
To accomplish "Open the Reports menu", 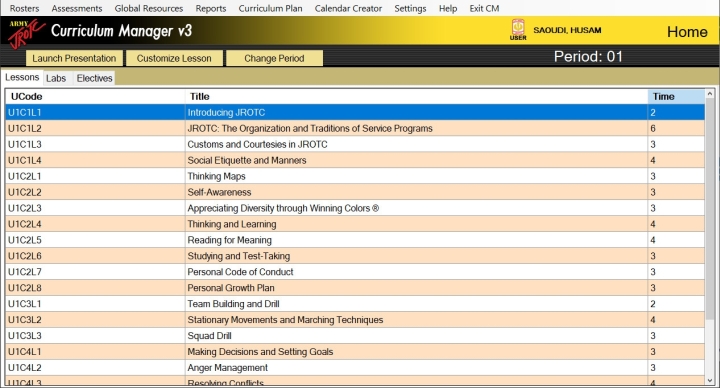I will click(x=211, y=8).
